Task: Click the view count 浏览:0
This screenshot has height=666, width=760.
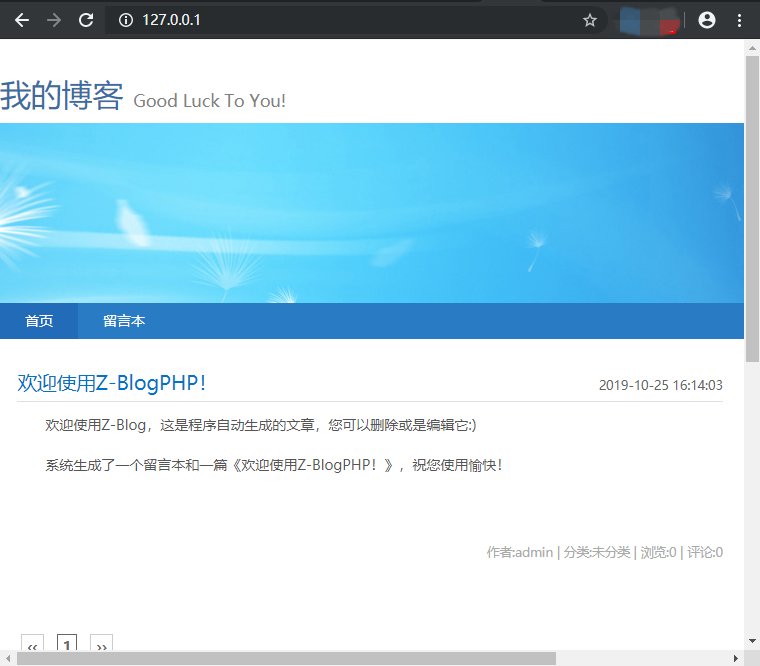Action: (x=658, y=553)
